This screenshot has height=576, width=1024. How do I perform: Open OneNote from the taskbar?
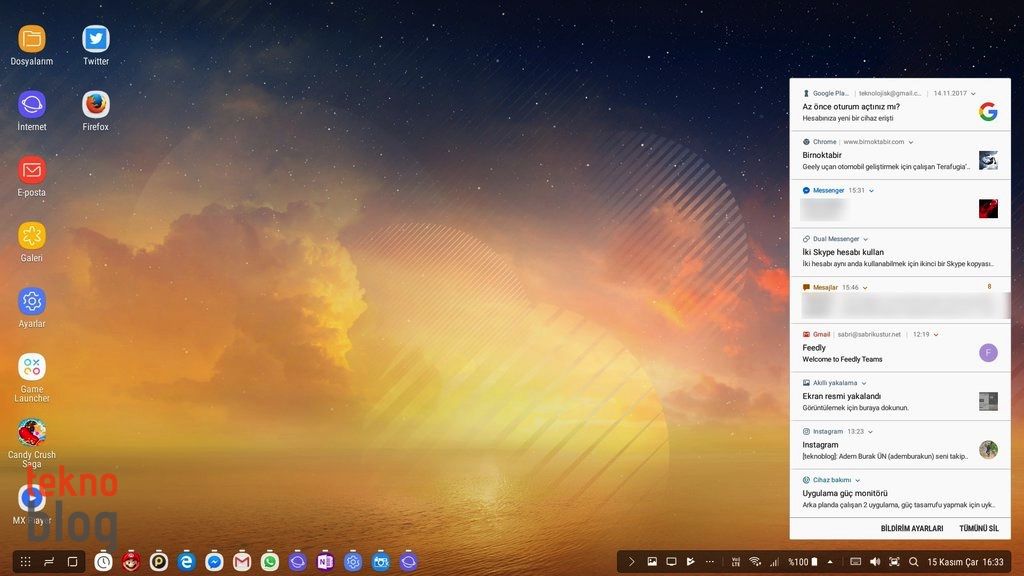coord(325,562)
